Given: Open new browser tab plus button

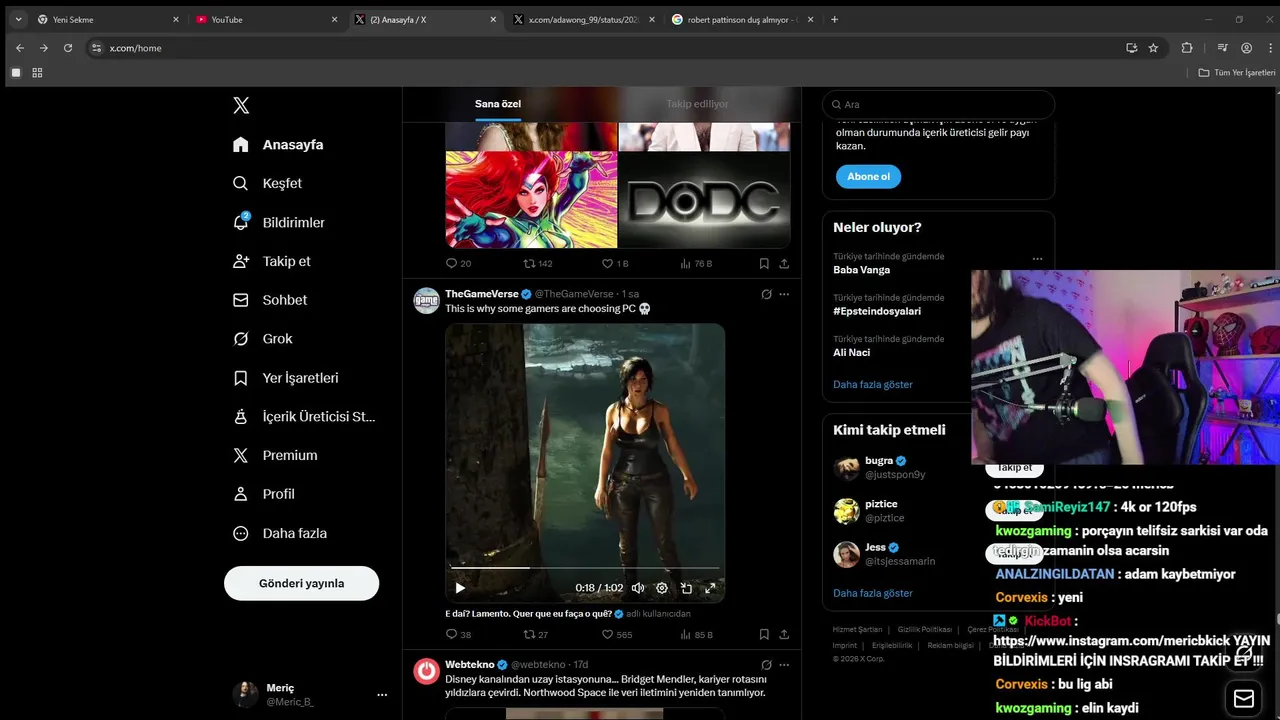Looking at the screenshot, I should pyautogui.click(x=835, y=19).
